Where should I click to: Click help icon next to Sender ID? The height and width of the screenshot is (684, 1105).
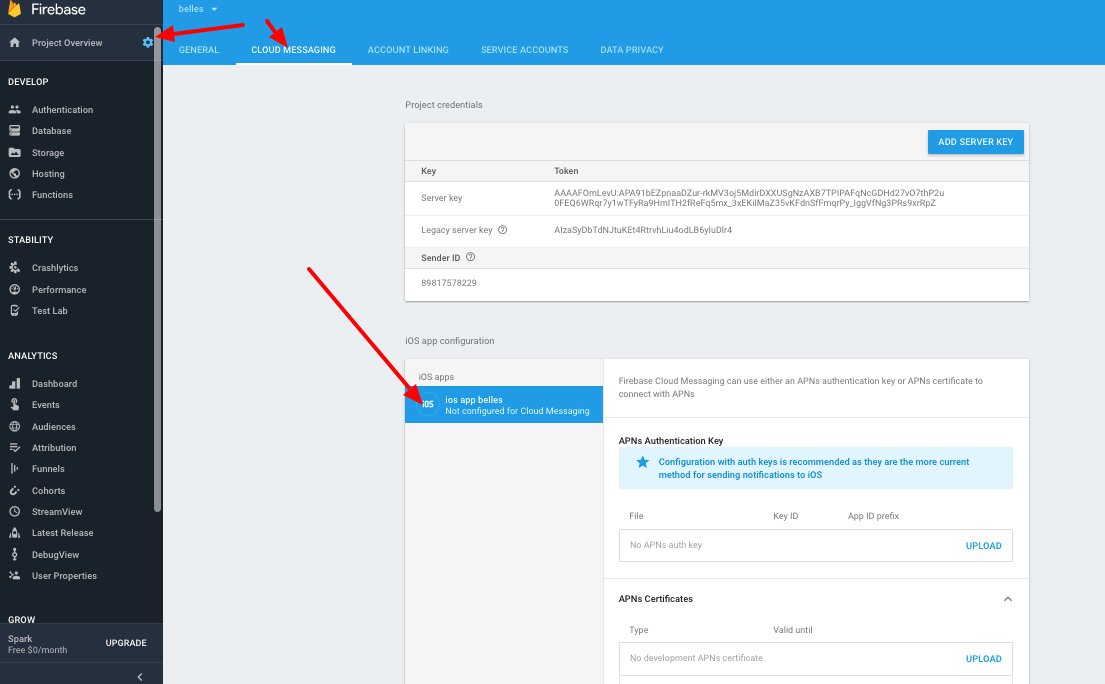[x=471, y=257]
